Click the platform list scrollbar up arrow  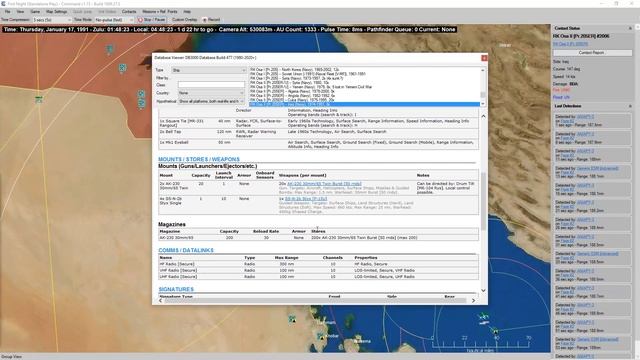click(x=483, y=70)
